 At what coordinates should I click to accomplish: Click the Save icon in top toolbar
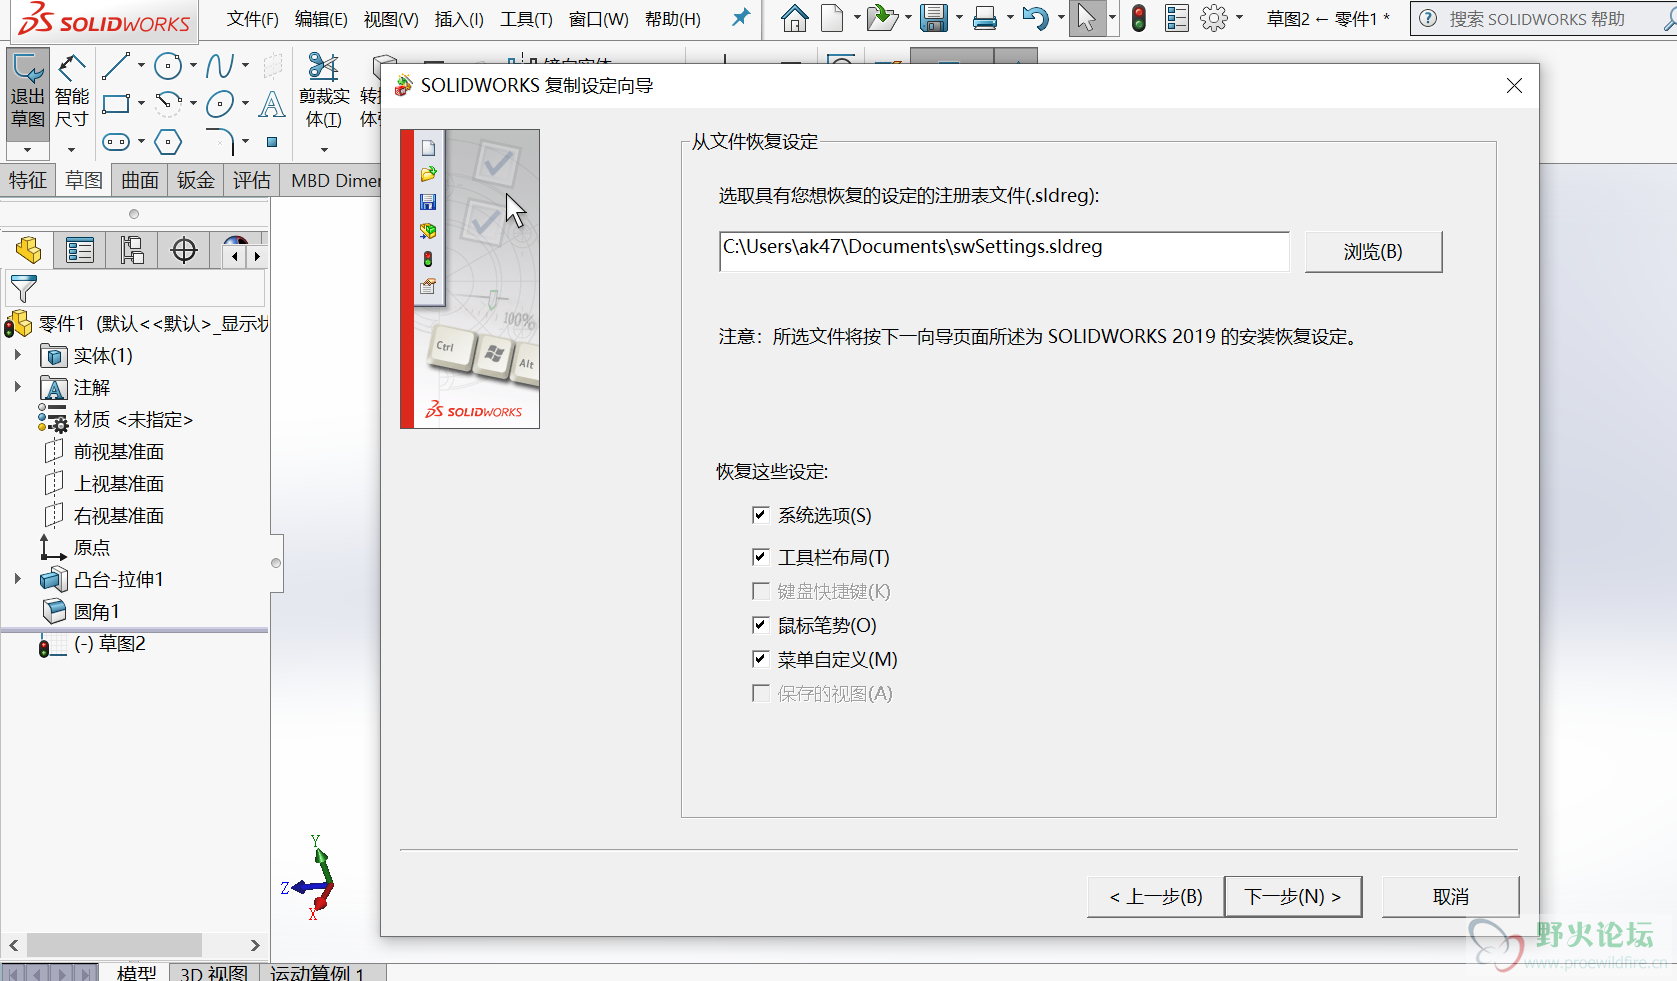934,18
